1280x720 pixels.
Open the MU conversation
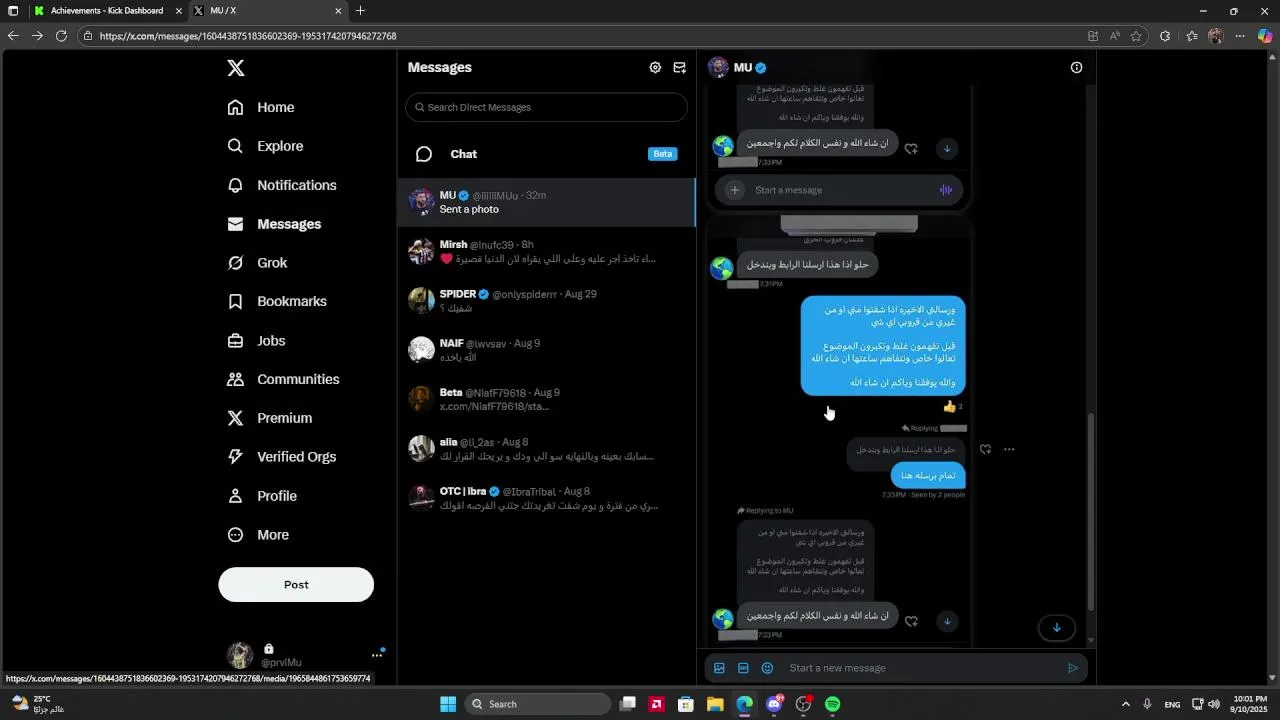(546, 202)
